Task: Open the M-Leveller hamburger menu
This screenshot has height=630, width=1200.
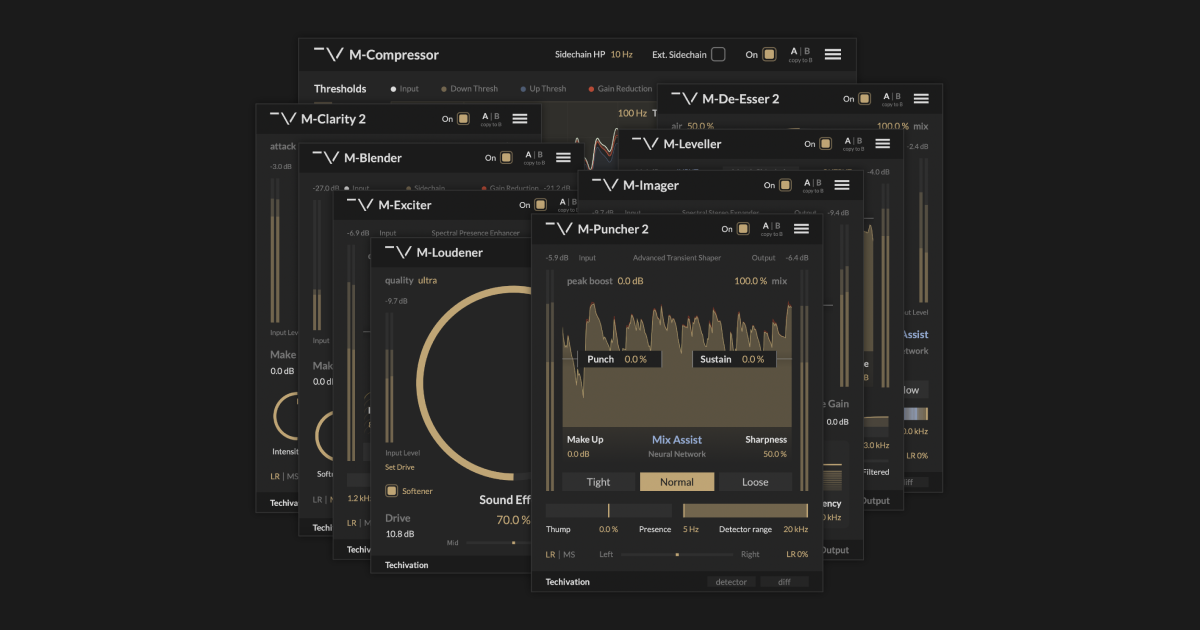Action: [x=882, y=144]
